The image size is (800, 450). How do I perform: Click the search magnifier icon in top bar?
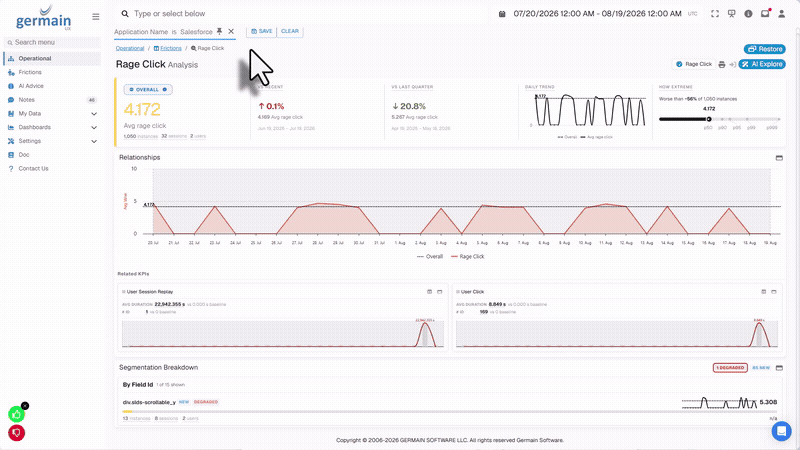tap(125, 14)
